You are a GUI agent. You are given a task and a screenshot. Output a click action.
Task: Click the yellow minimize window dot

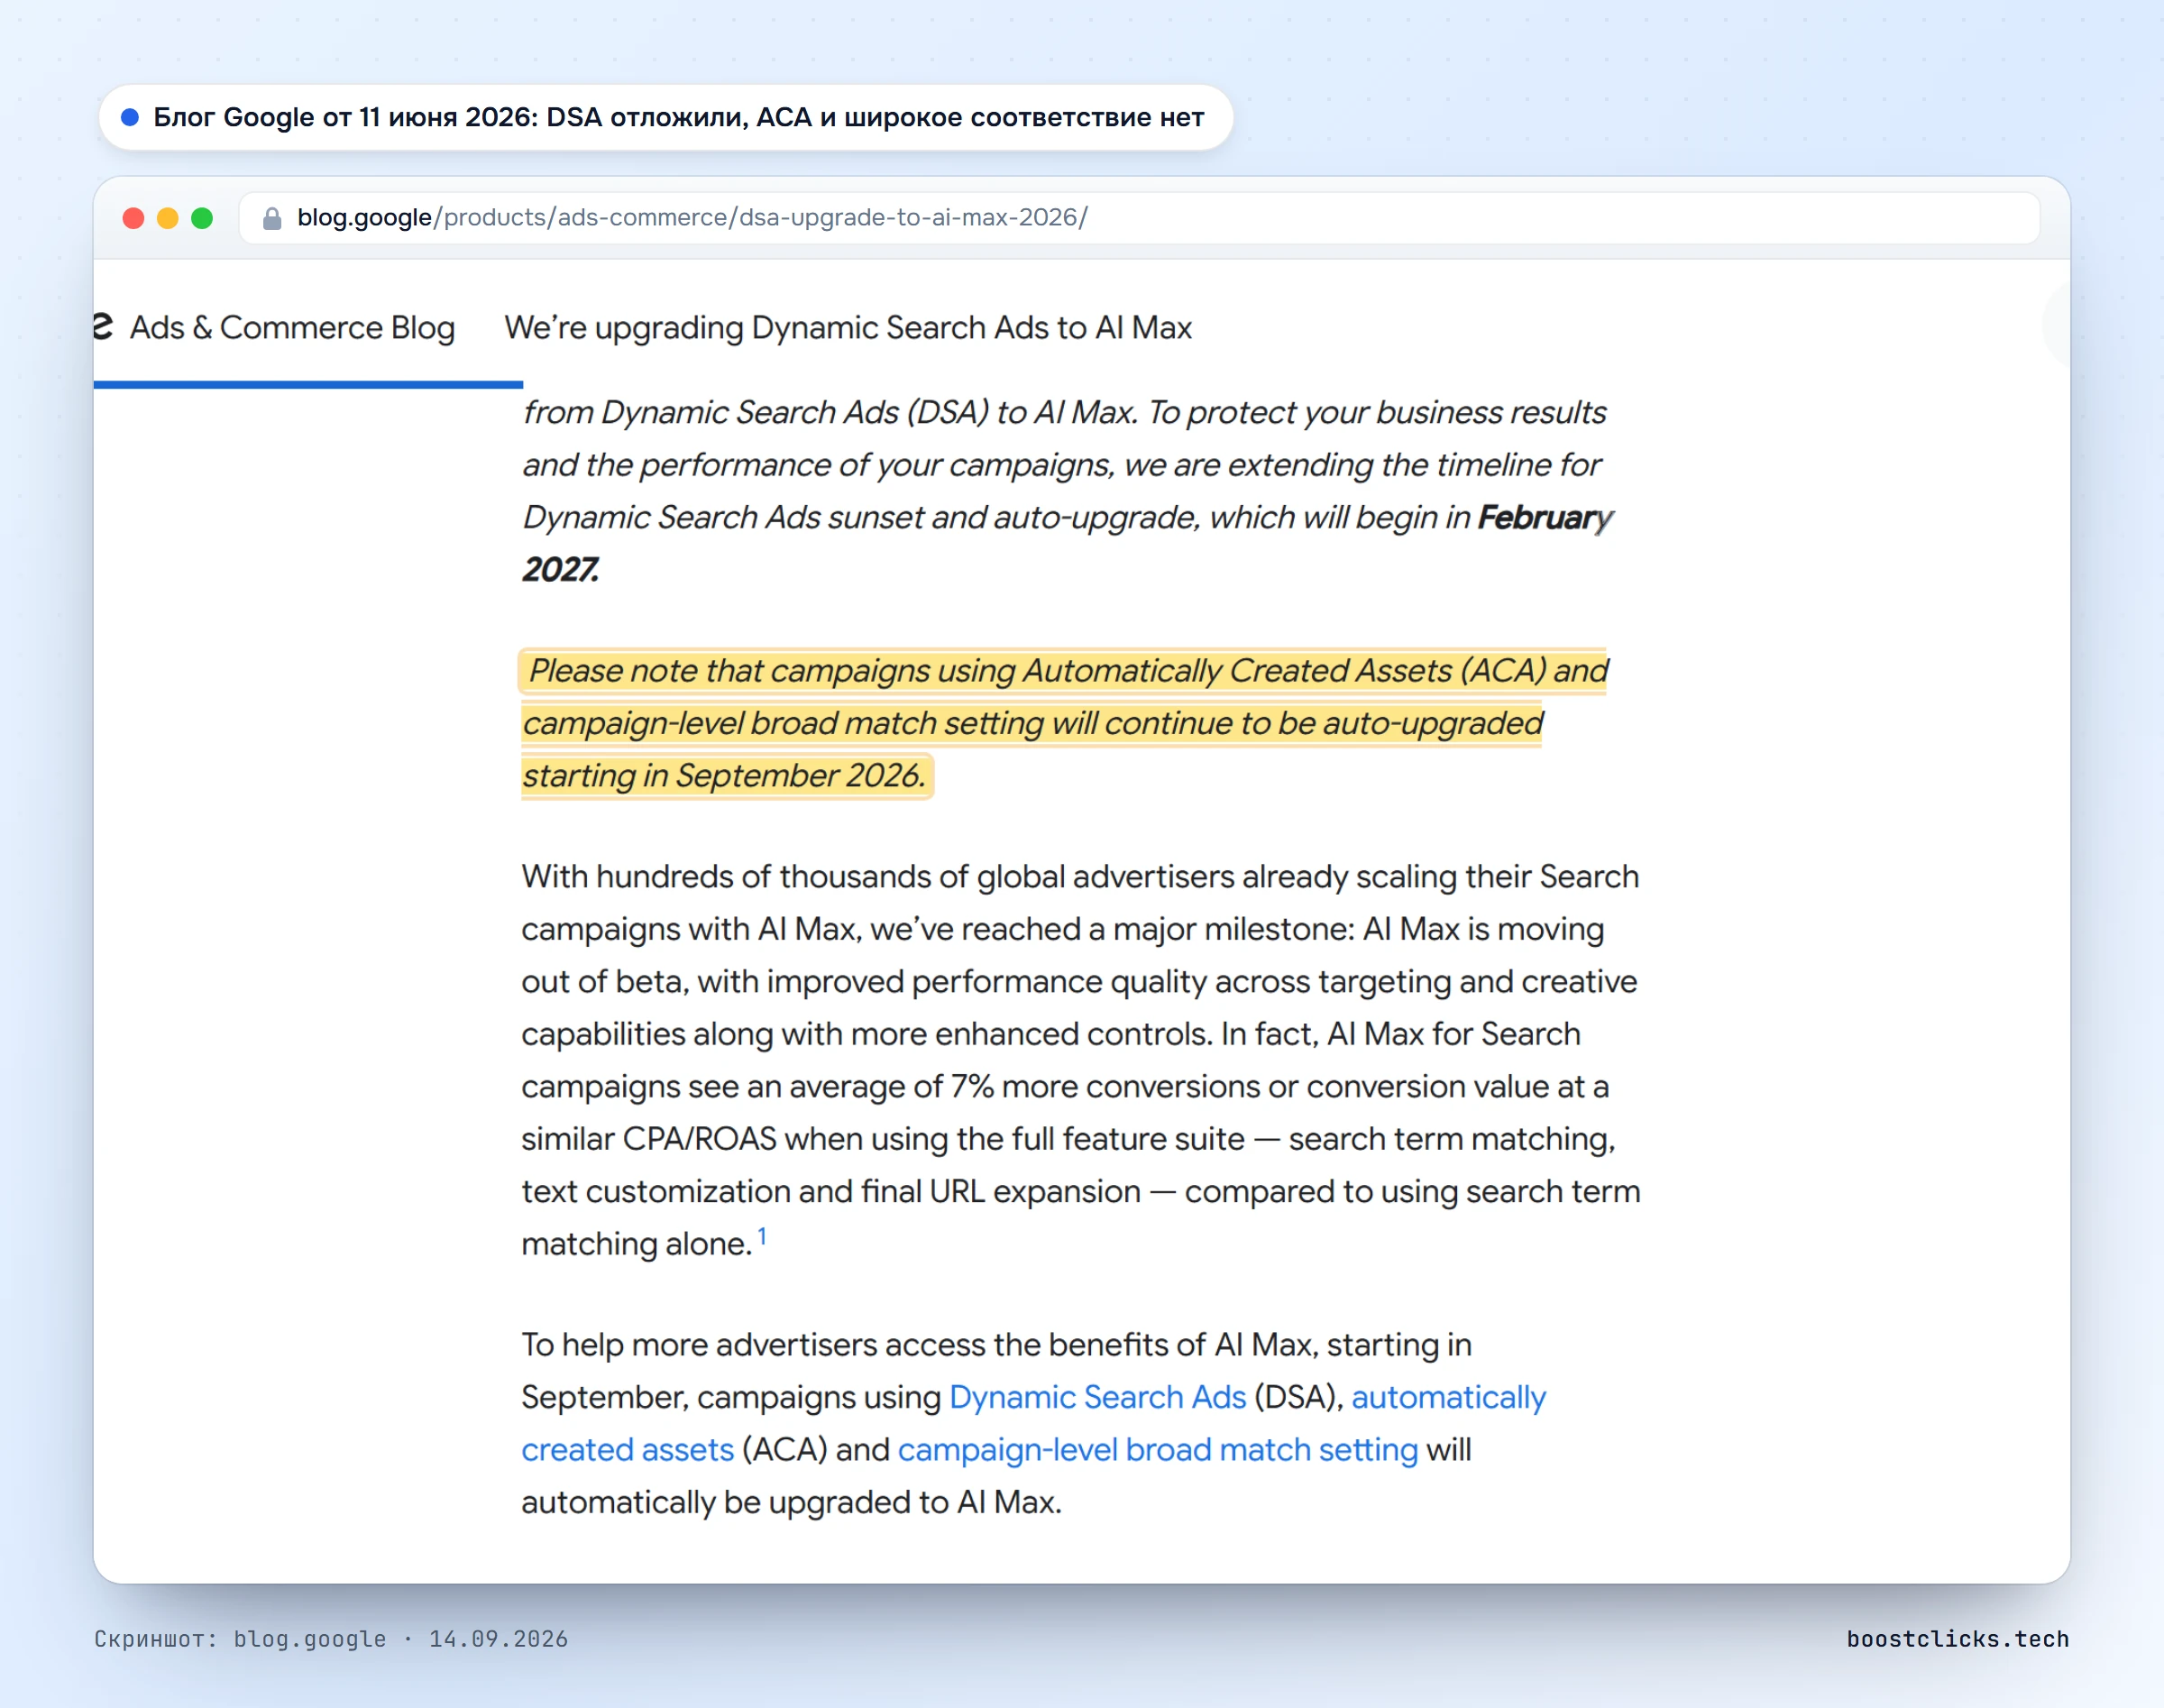point(168,218)
